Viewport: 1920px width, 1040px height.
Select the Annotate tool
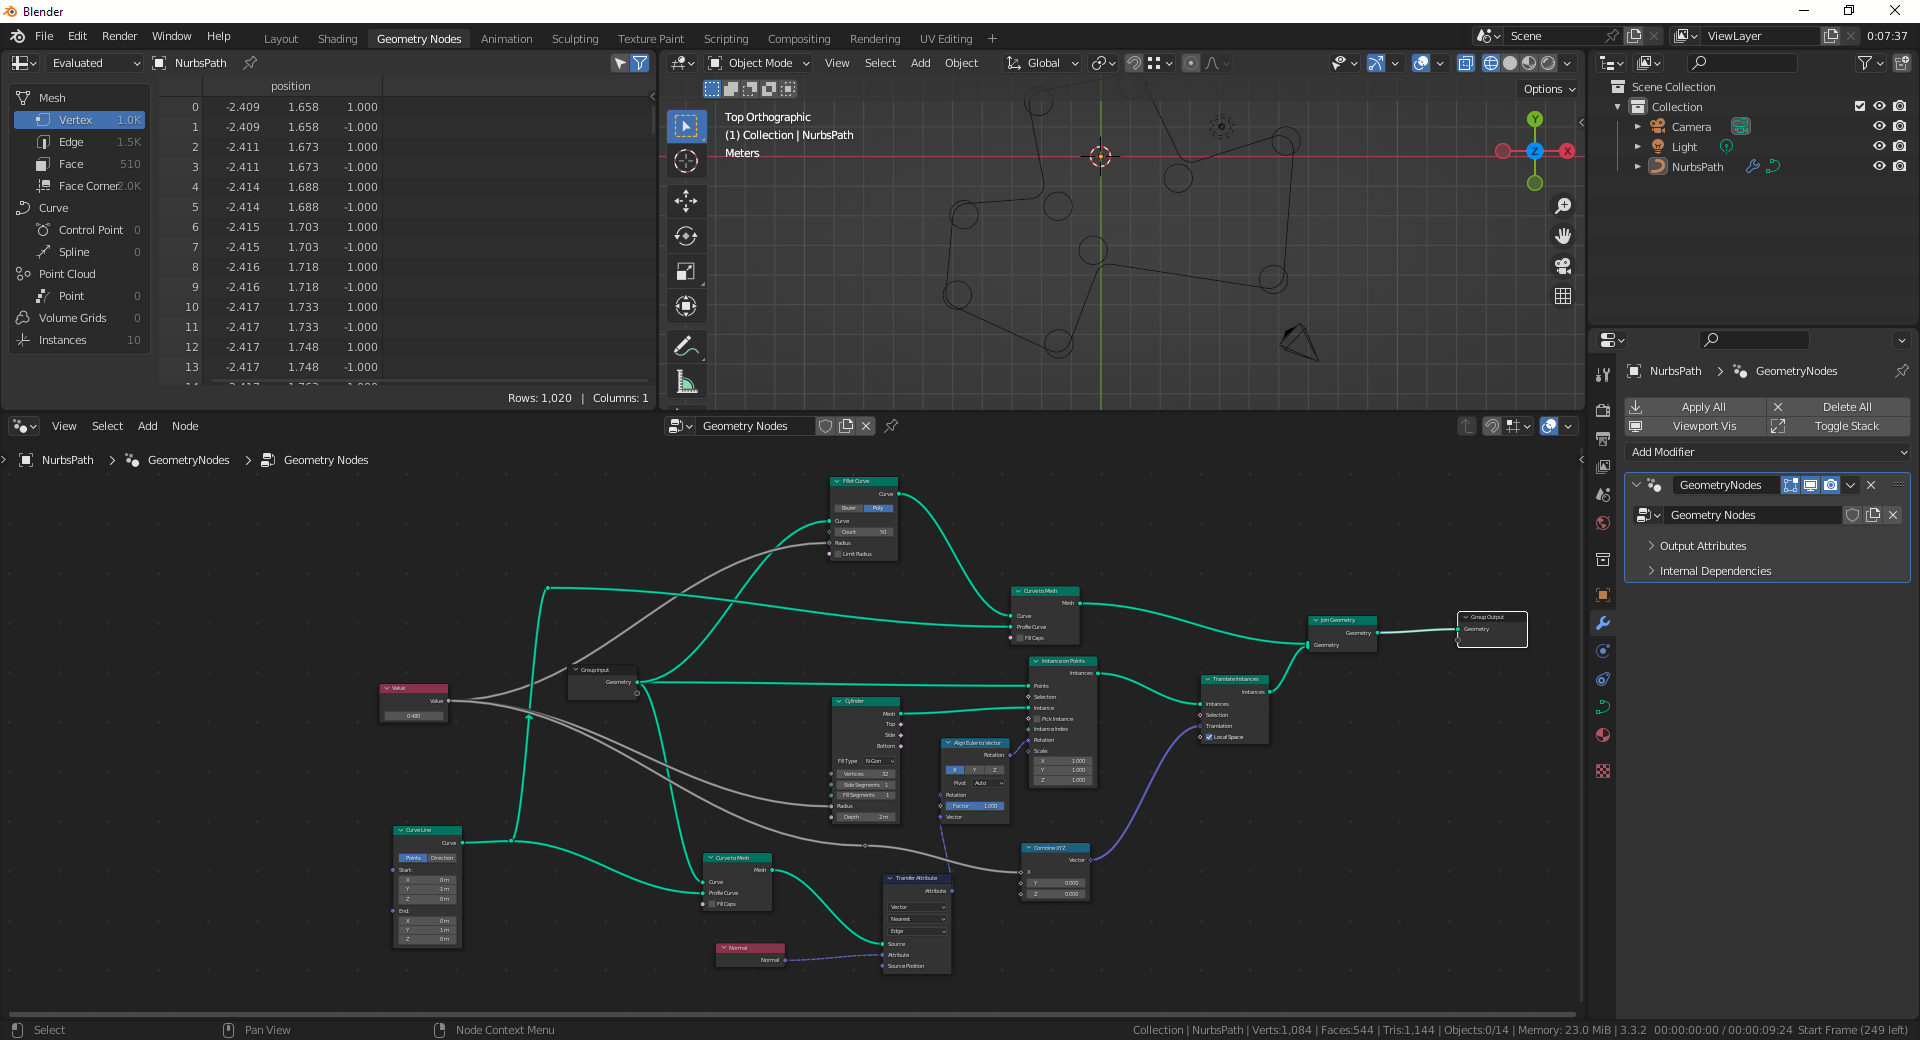click(686, 346)
